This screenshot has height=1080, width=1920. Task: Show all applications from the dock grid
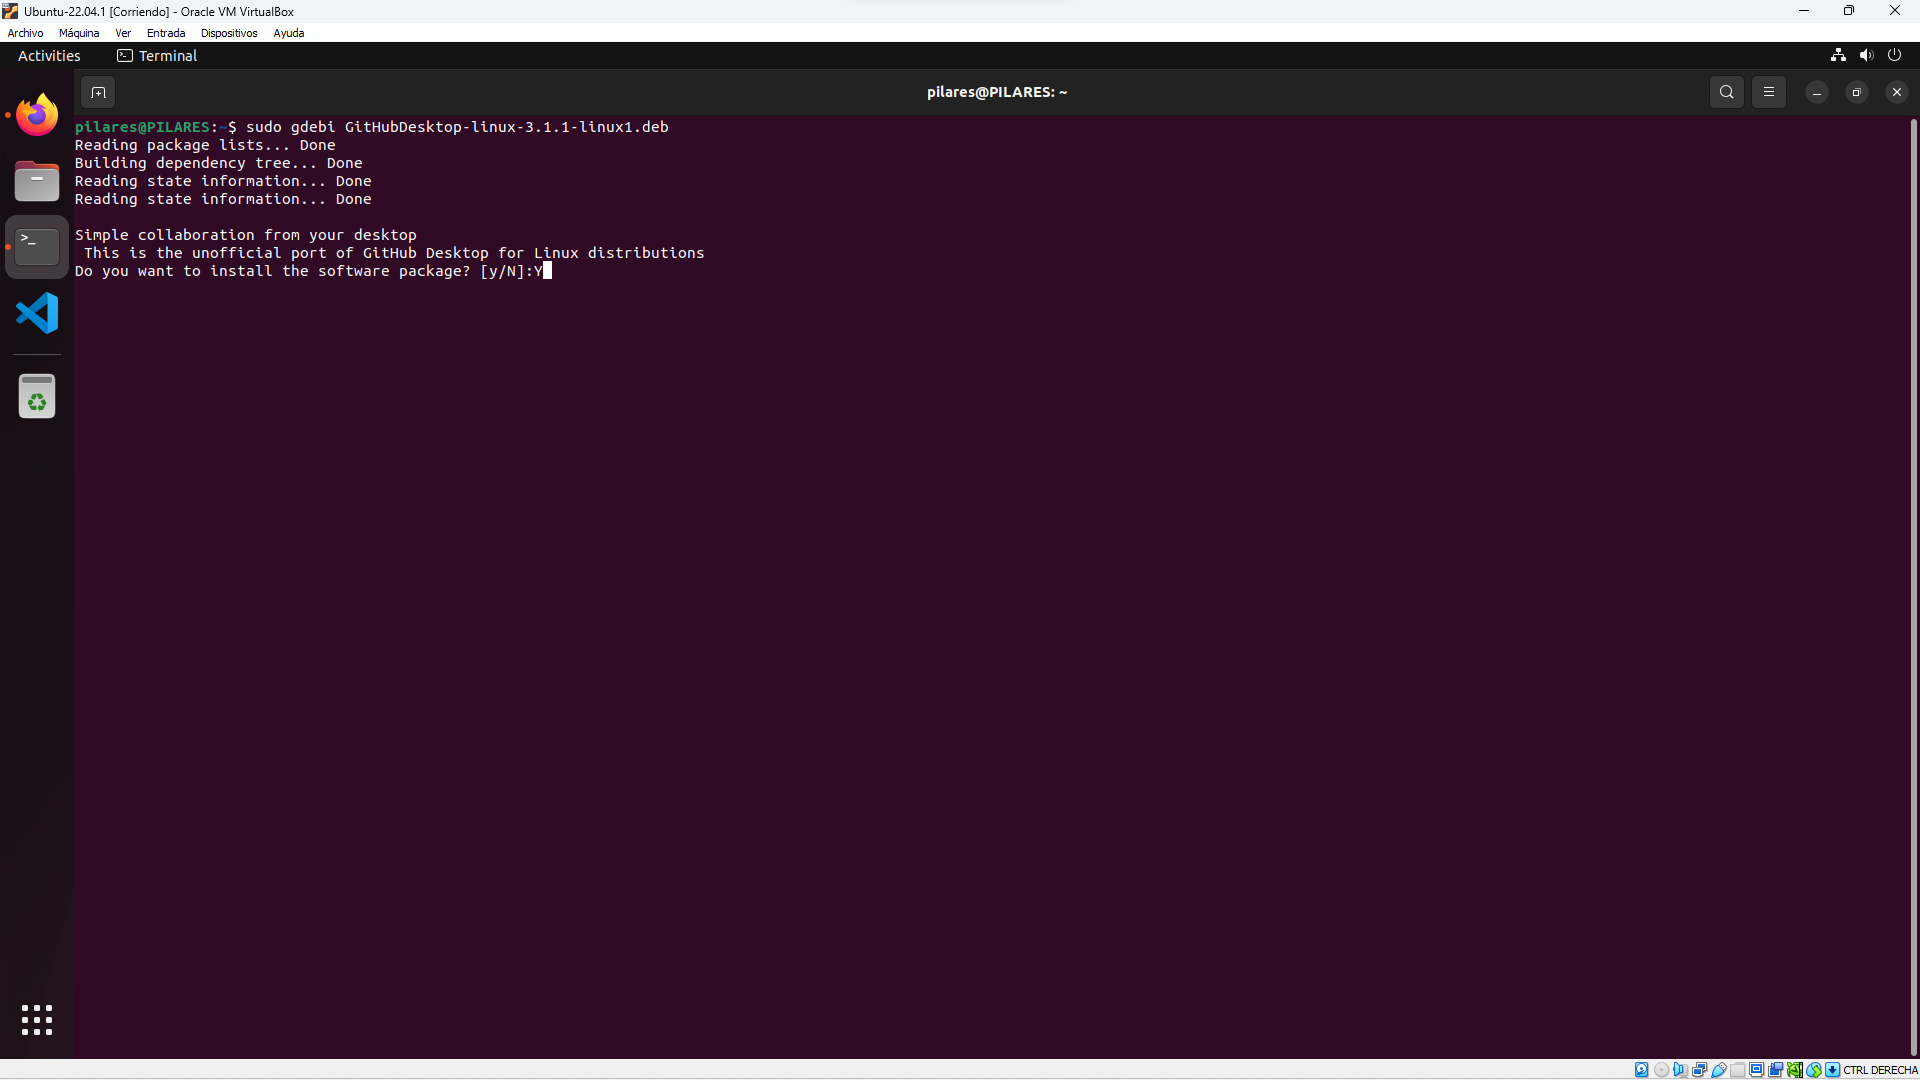coord(36,1019)
